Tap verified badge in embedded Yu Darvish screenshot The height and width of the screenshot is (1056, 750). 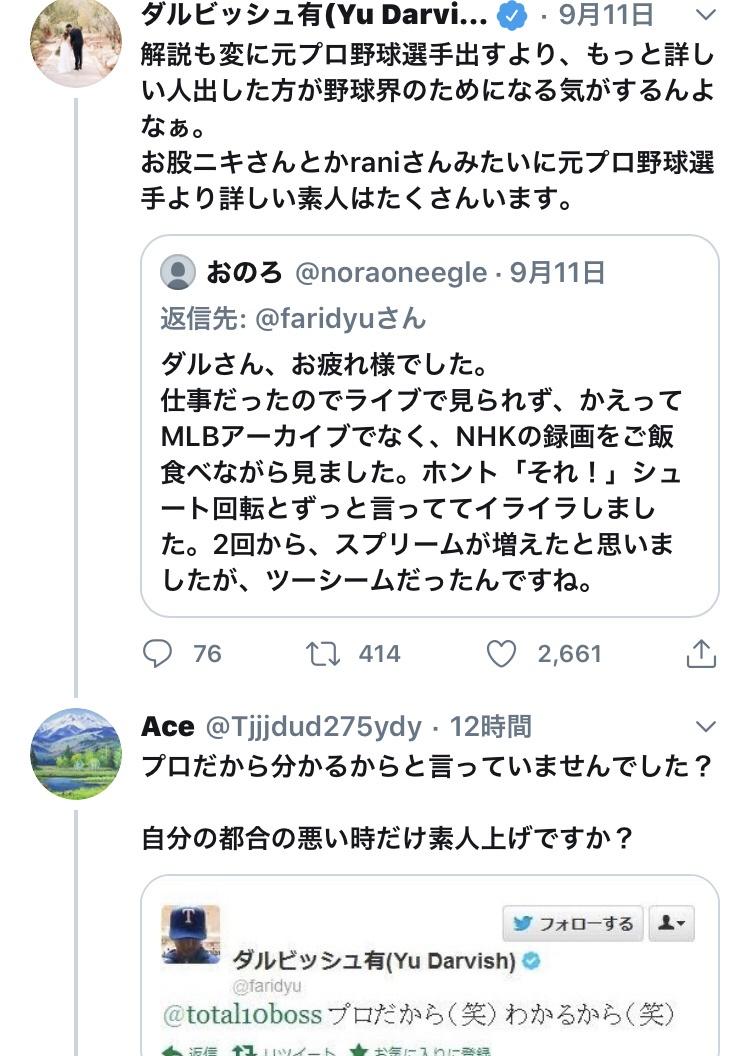533,961
